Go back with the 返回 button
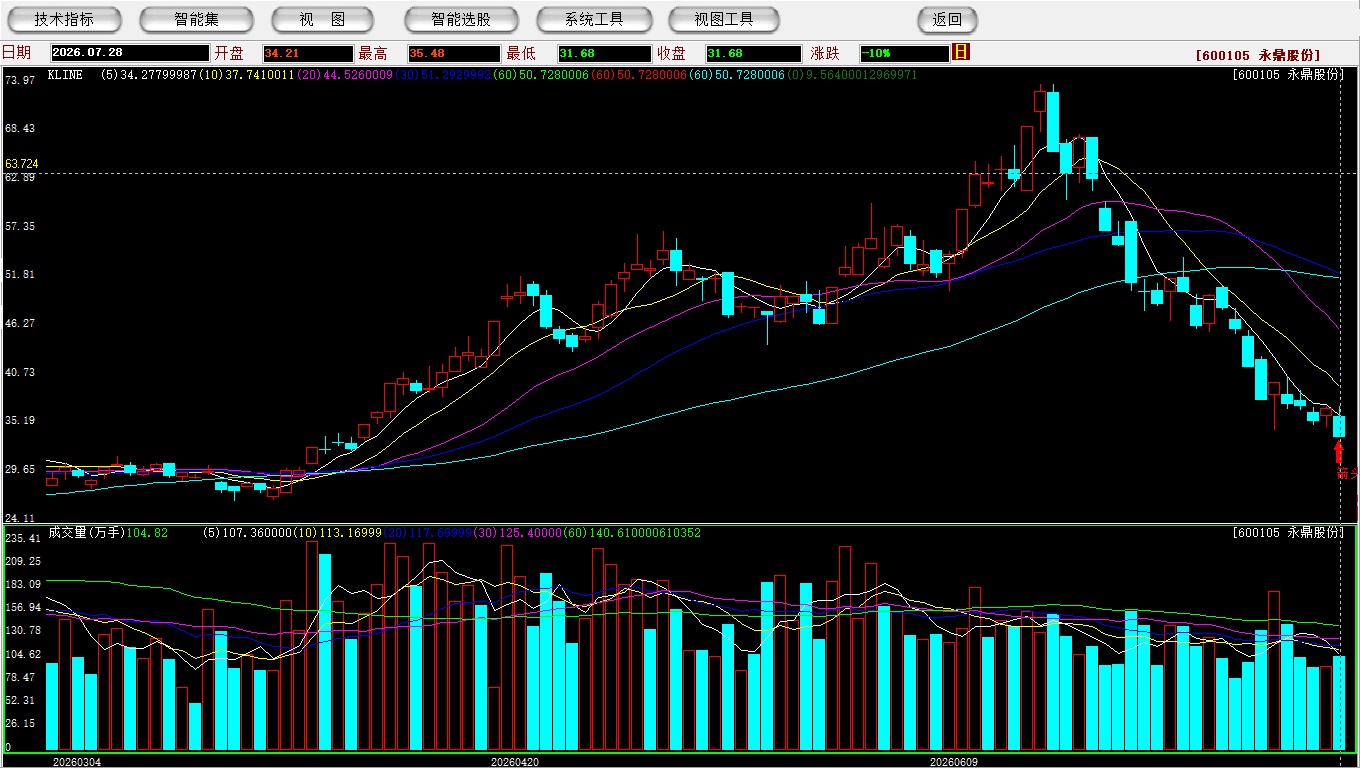This screenshot has width=1360, height=768. [x=947, y=19]
